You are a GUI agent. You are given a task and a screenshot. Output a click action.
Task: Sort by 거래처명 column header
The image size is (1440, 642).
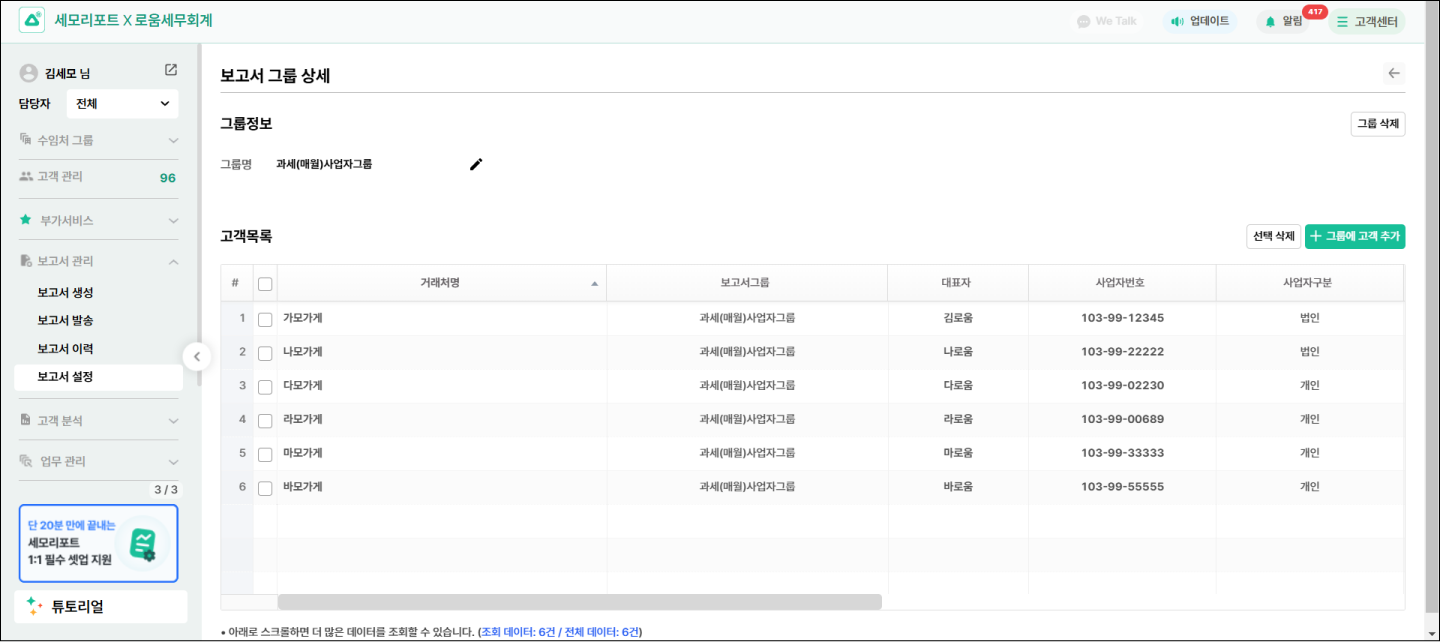440,283
